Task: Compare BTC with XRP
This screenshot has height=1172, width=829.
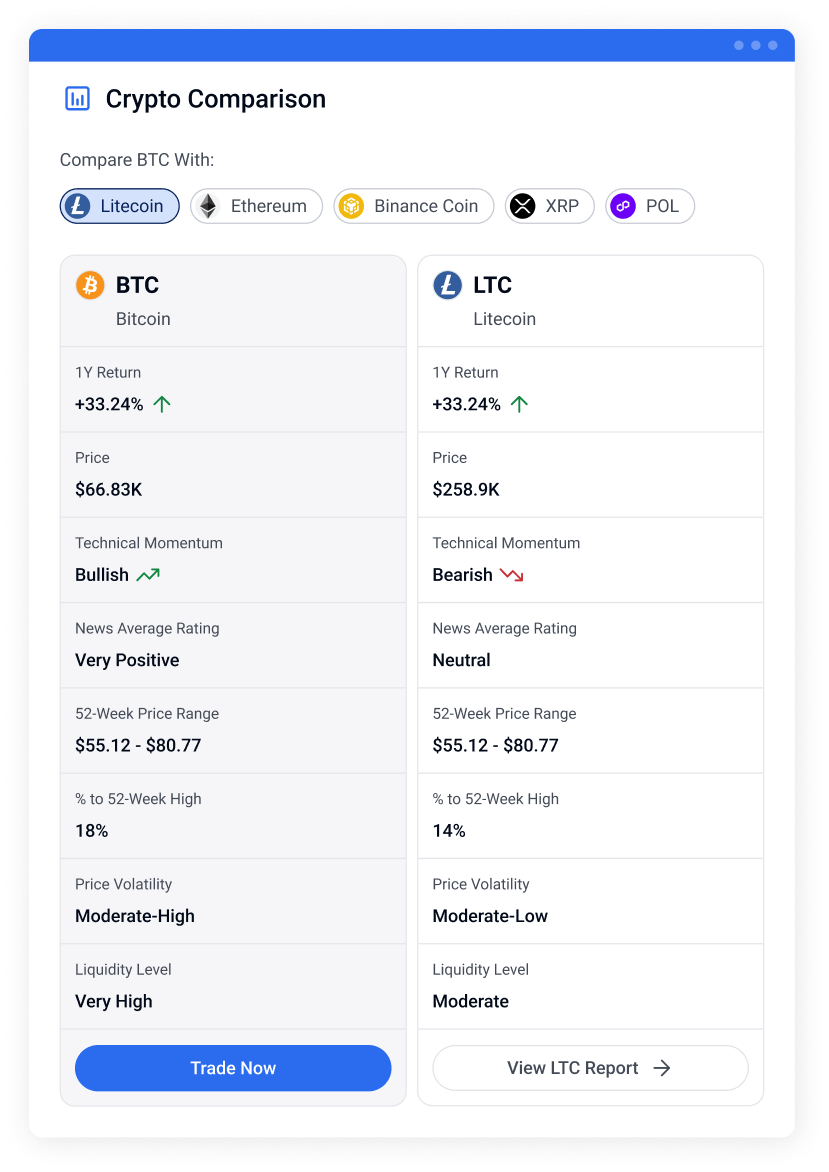Action: 550,206
